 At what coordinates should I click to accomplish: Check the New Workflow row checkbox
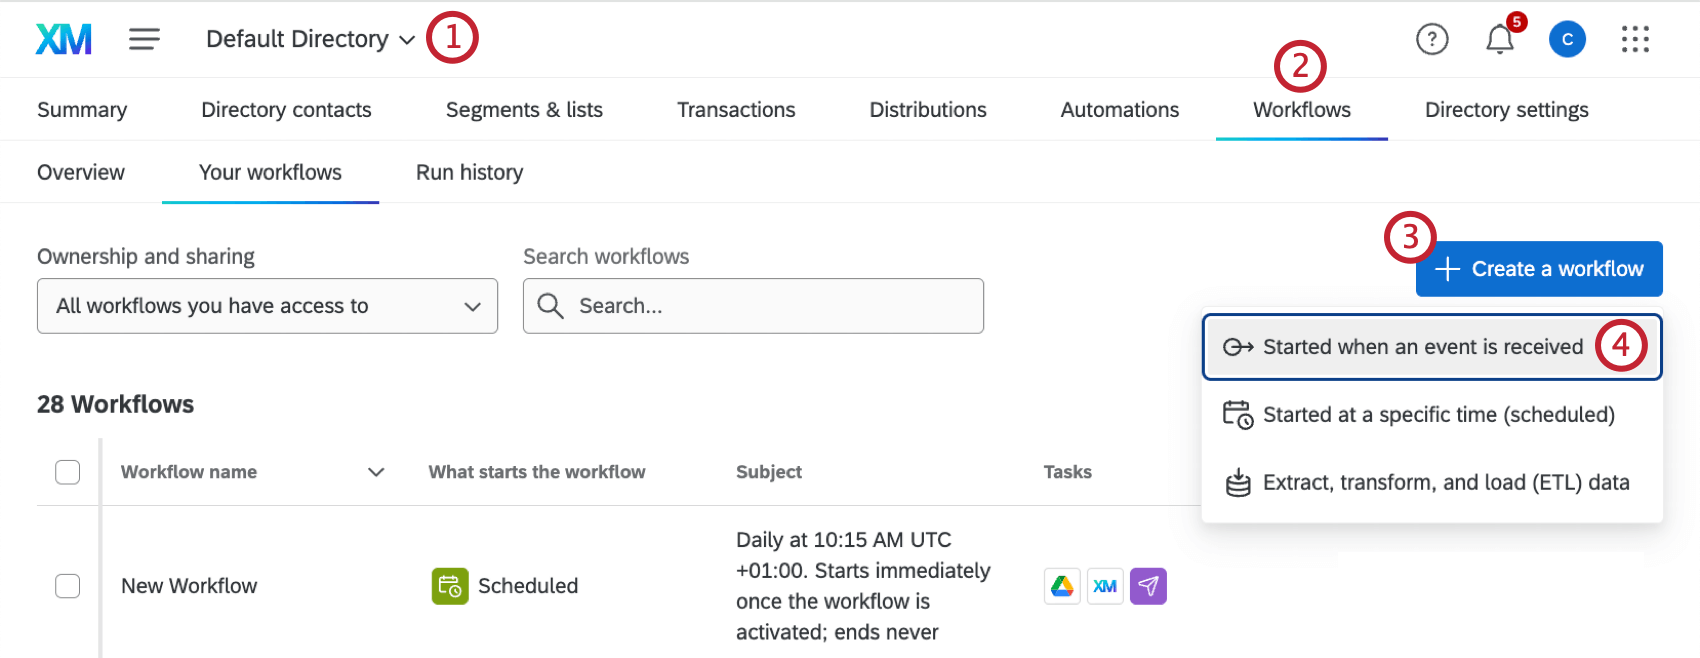(x=68, y=586)
